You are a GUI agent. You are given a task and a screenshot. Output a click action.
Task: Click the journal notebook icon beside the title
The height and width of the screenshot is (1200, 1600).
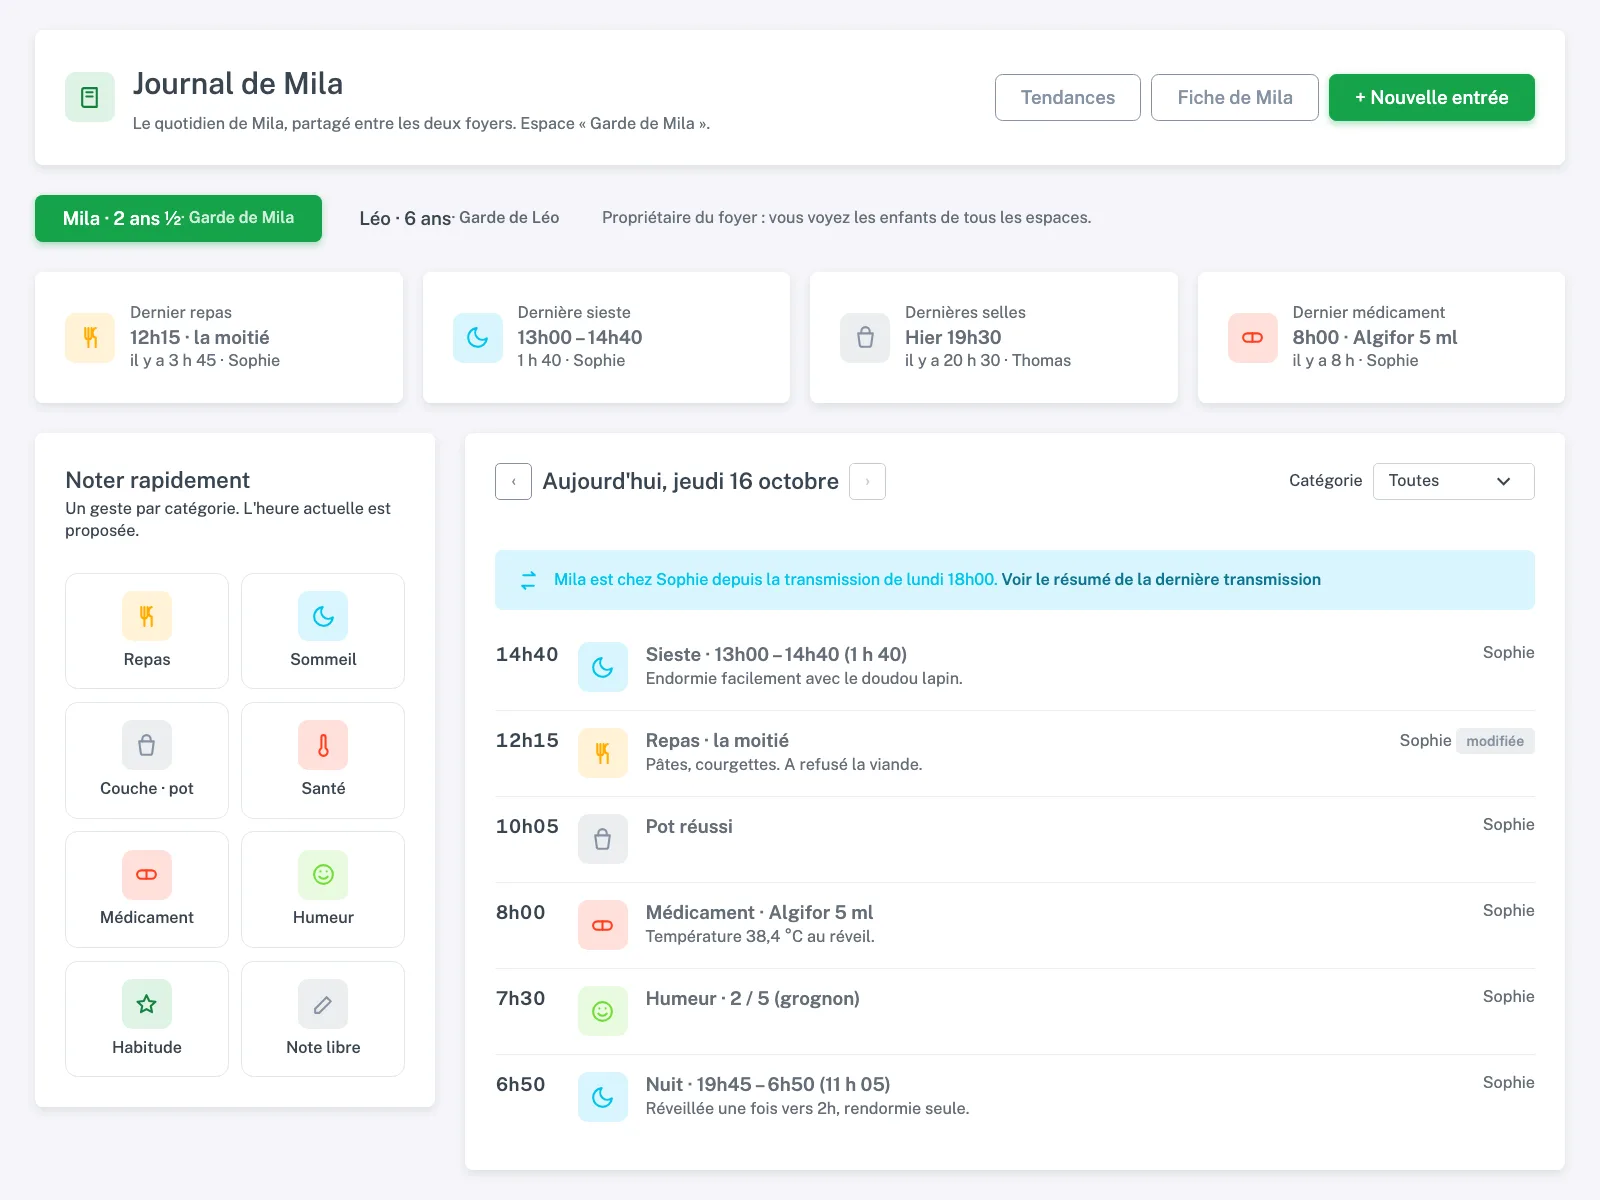coord(90,97)
